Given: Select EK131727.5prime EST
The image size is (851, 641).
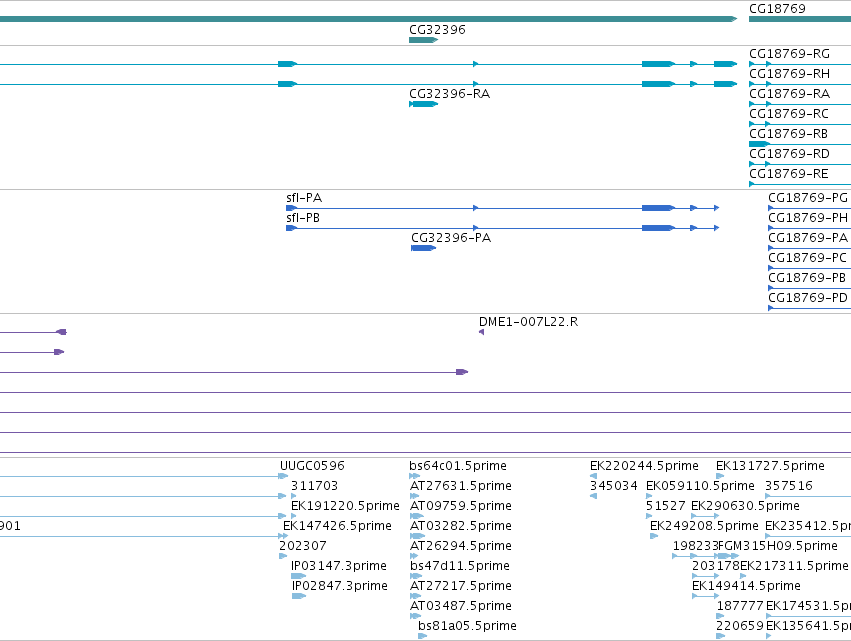Looking at the screenshot, I should pyautogui.click(x=770, y=466).
